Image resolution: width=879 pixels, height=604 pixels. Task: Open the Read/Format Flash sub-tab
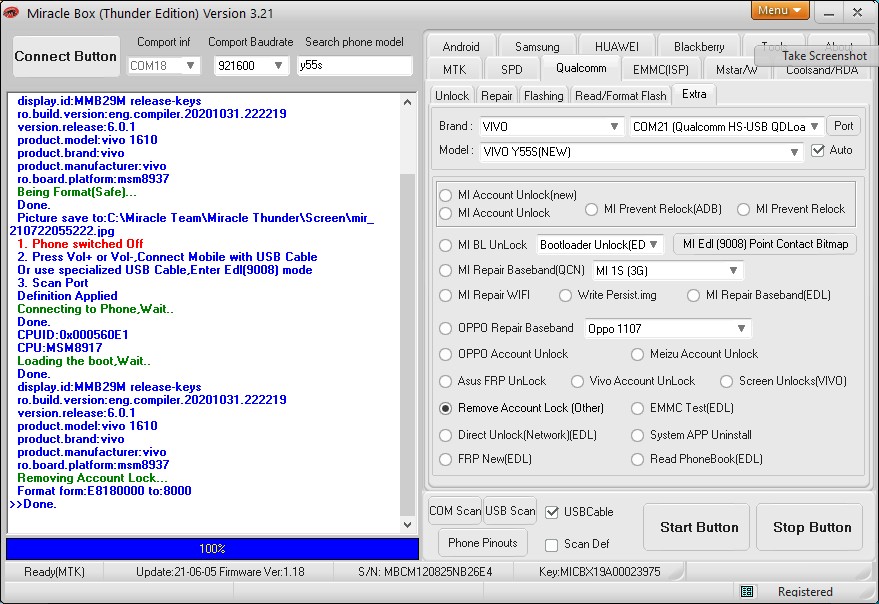(x=621, y=96)
